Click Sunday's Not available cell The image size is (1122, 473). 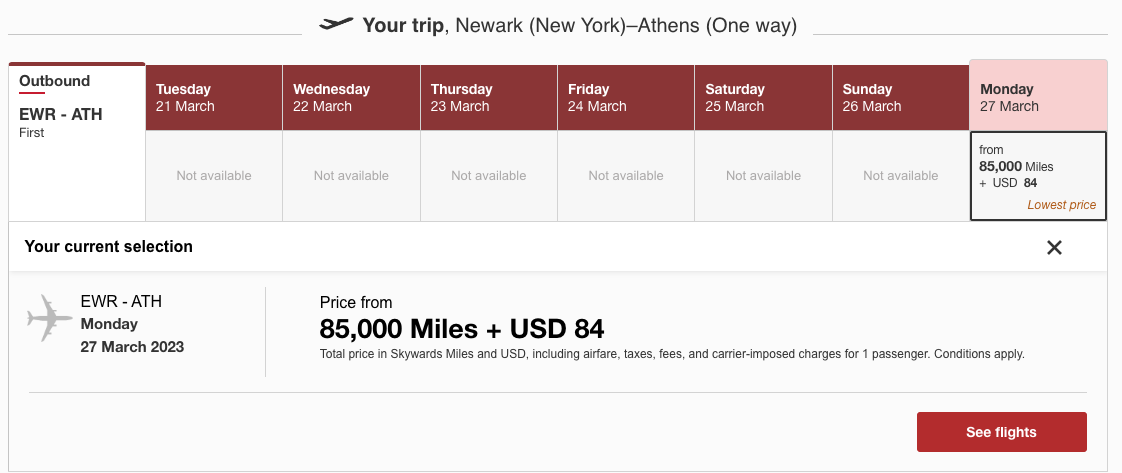tap(900, 176)
